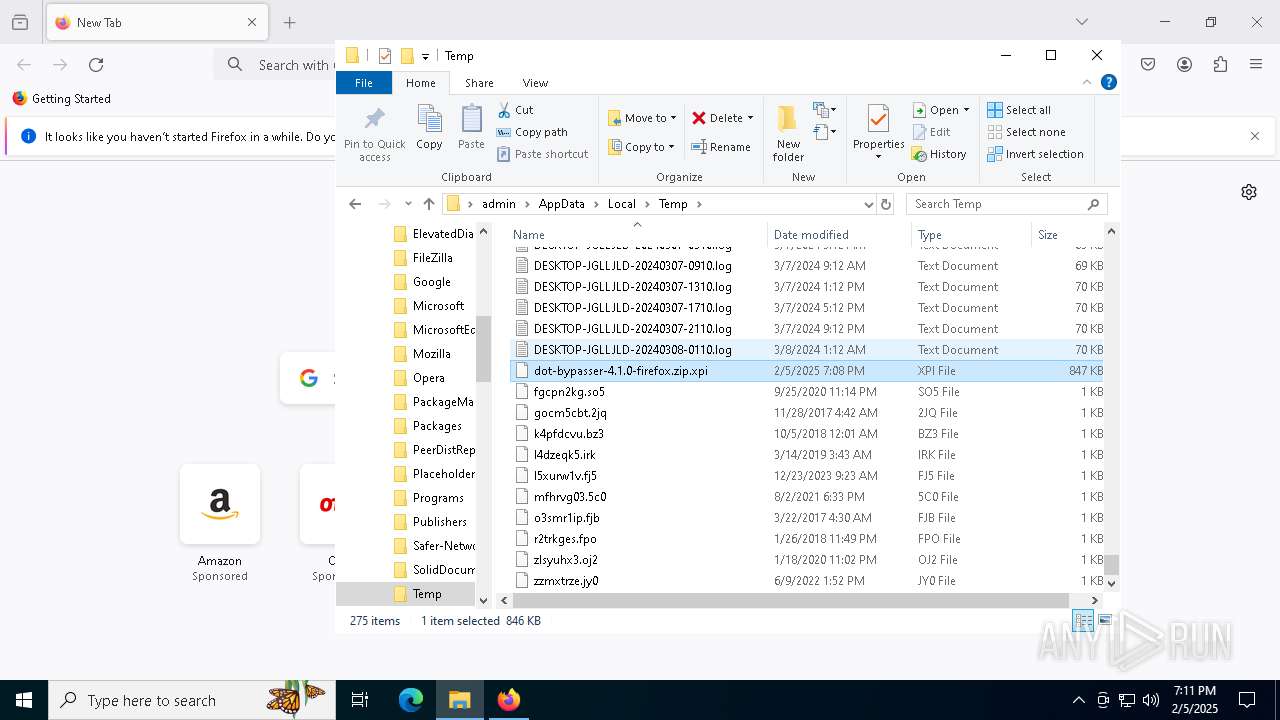Screen dimensions: 1280x720
Task: Reload the Firefox page
Action: point(96,65)
